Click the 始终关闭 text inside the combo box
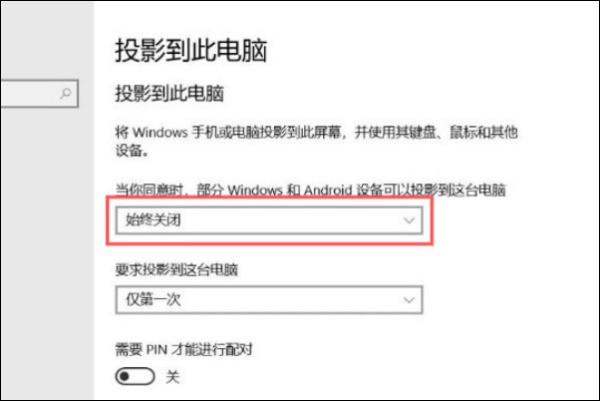The image size is (600, 401). click(153, 220)
